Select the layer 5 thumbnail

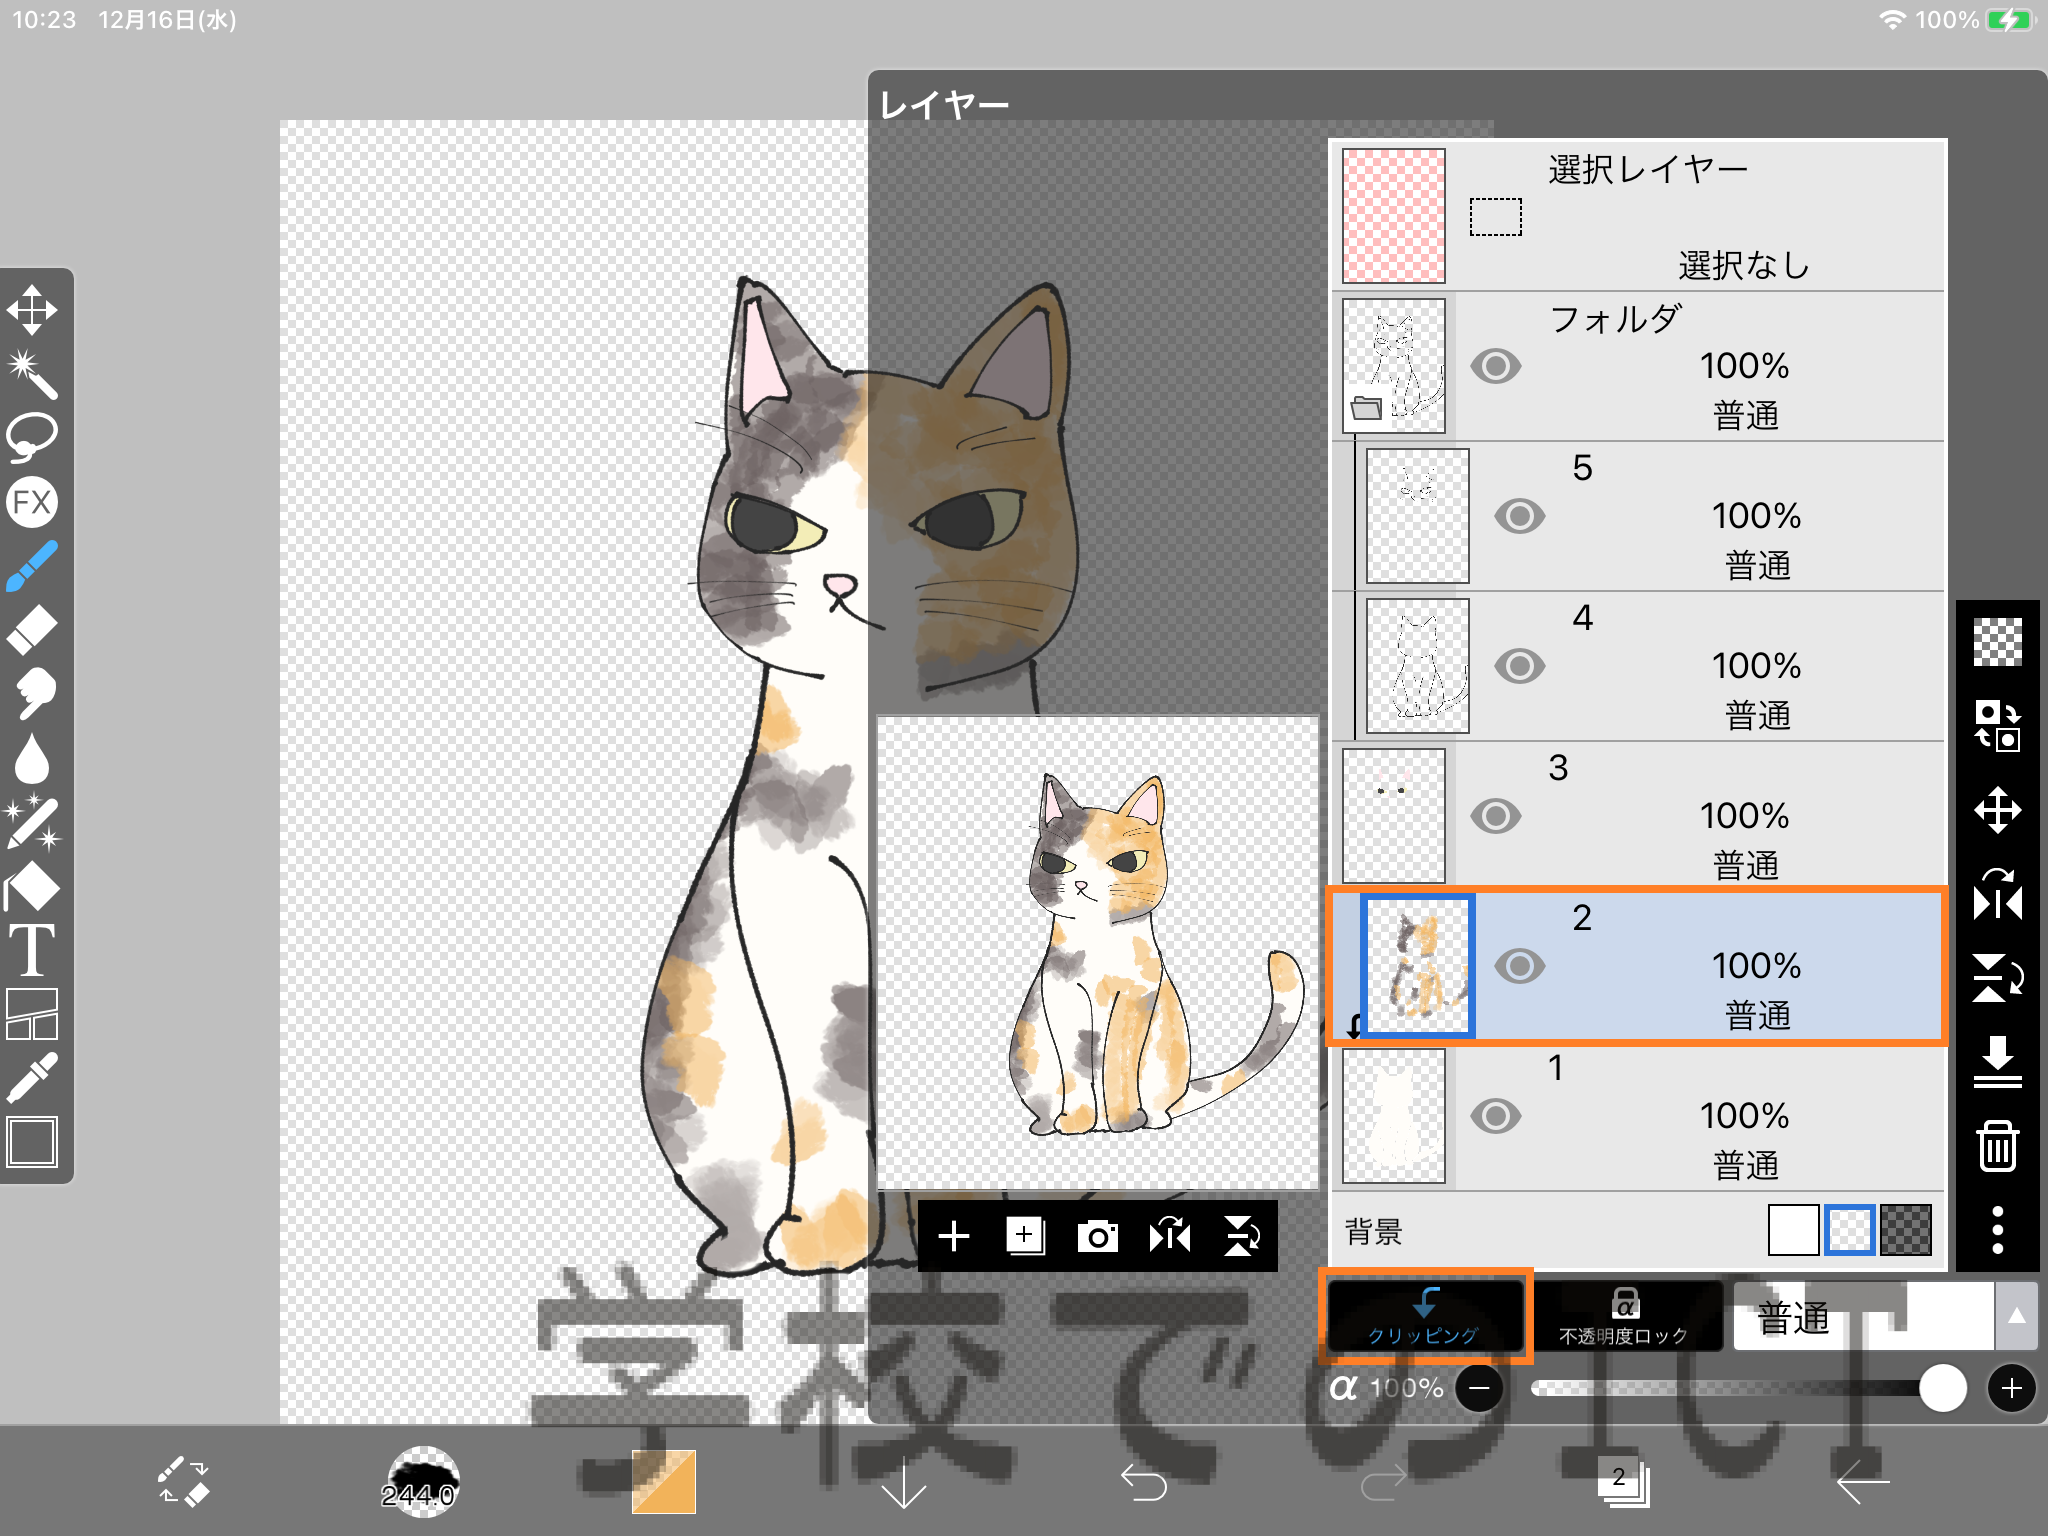pyautogui.click(x=1418, y=516)
